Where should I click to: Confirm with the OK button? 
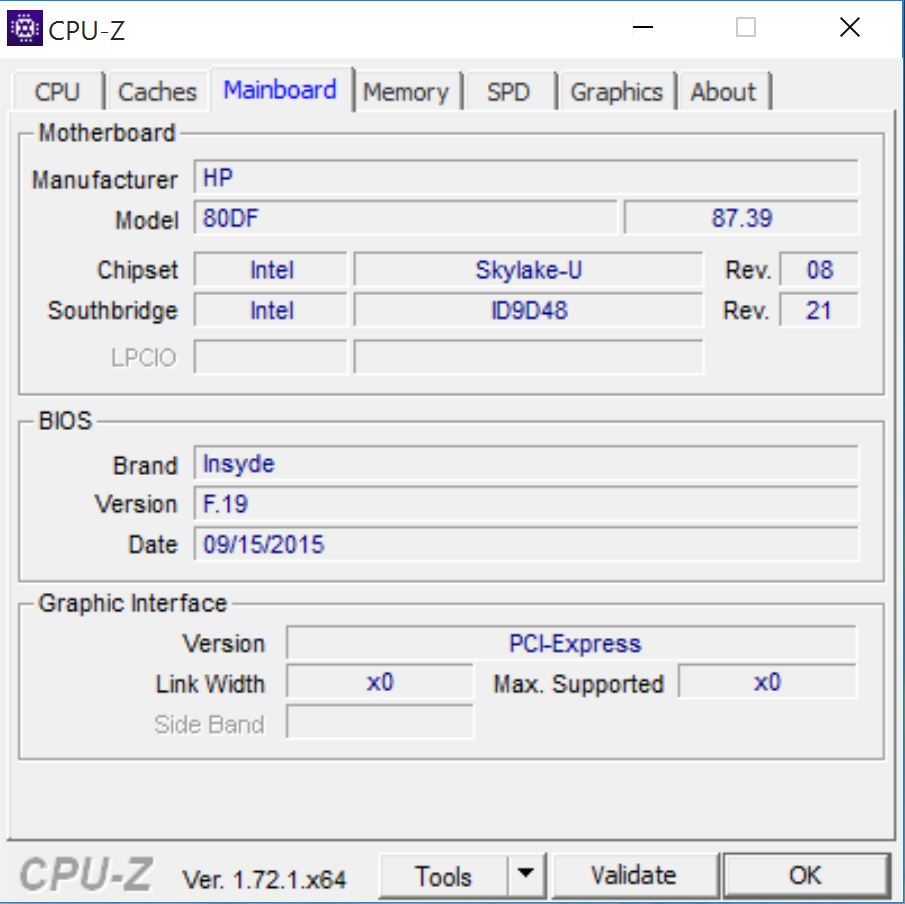point(805,876)
